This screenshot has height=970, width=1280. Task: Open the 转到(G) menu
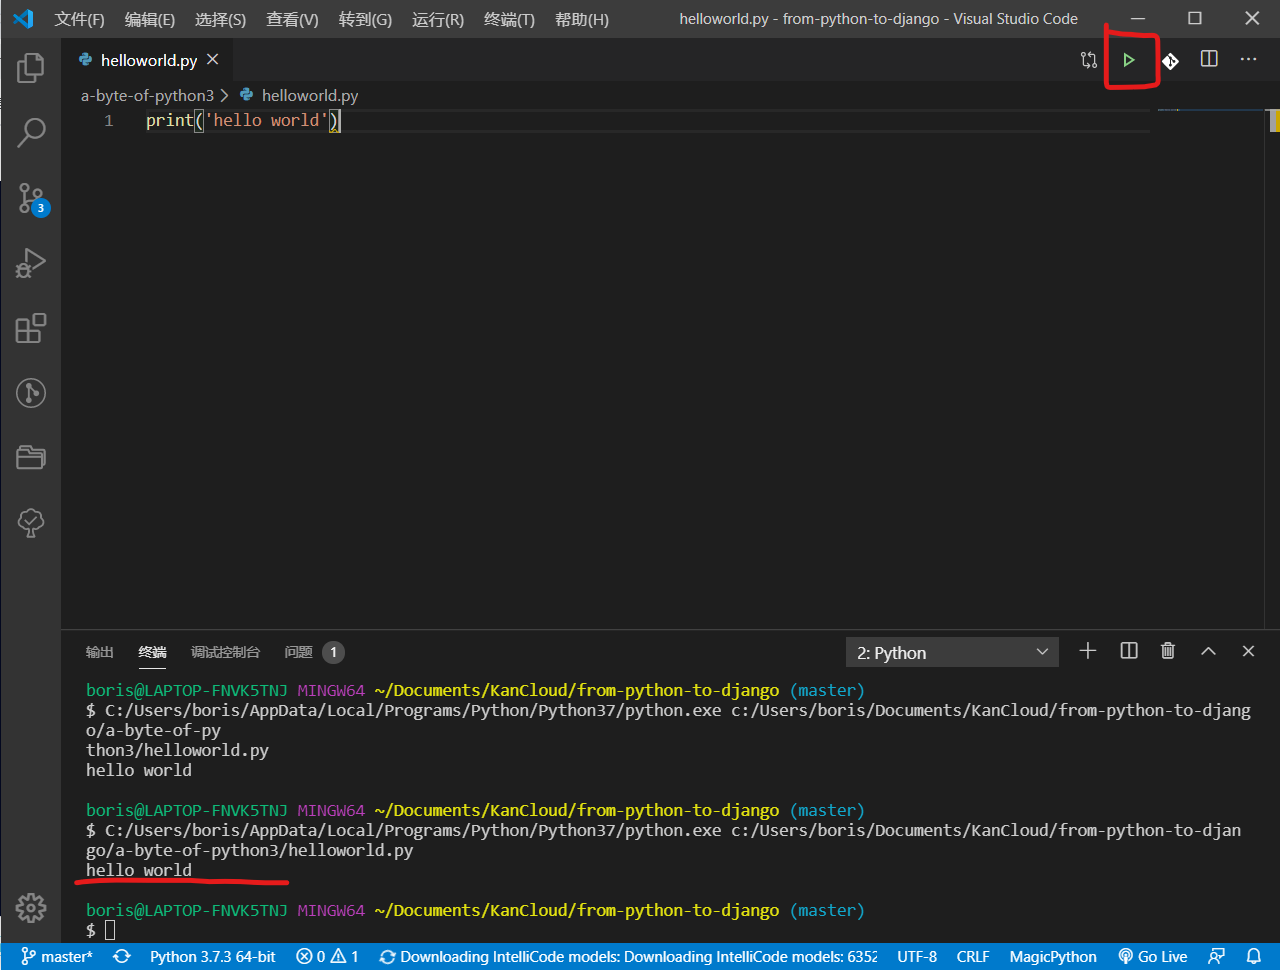(365, 19)
